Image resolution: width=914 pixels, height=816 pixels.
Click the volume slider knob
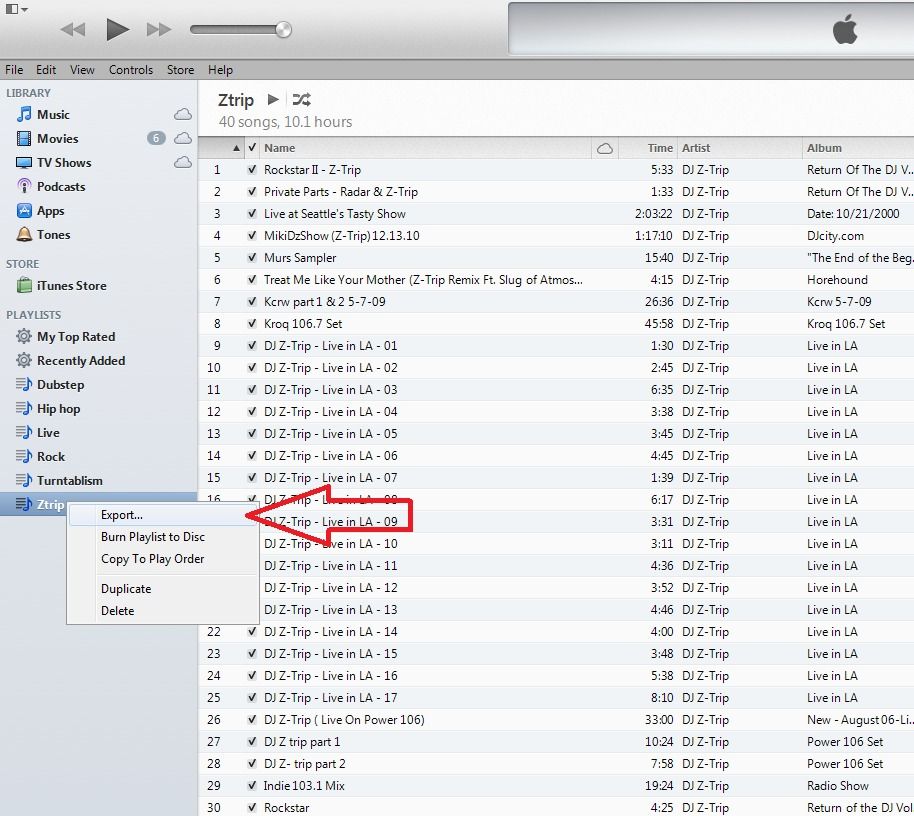[x=283, y=29]
